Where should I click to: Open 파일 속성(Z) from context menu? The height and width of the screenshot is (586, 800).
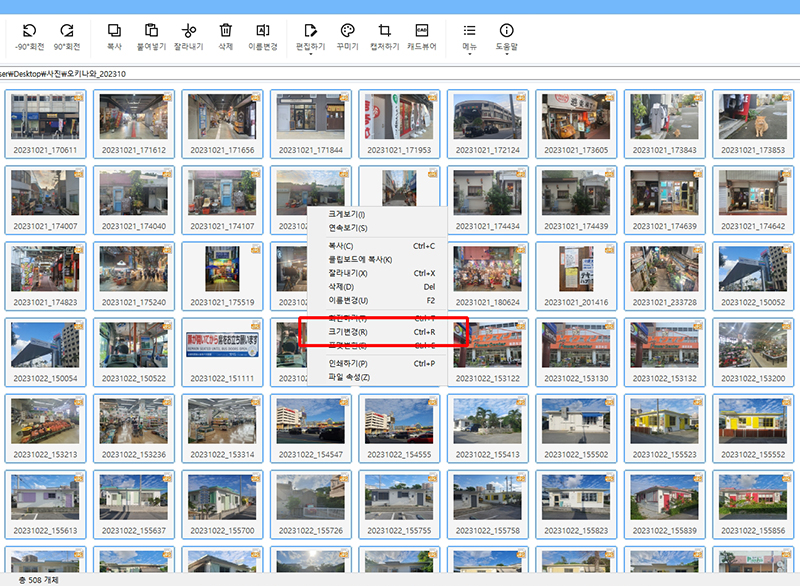coord(378,377)
